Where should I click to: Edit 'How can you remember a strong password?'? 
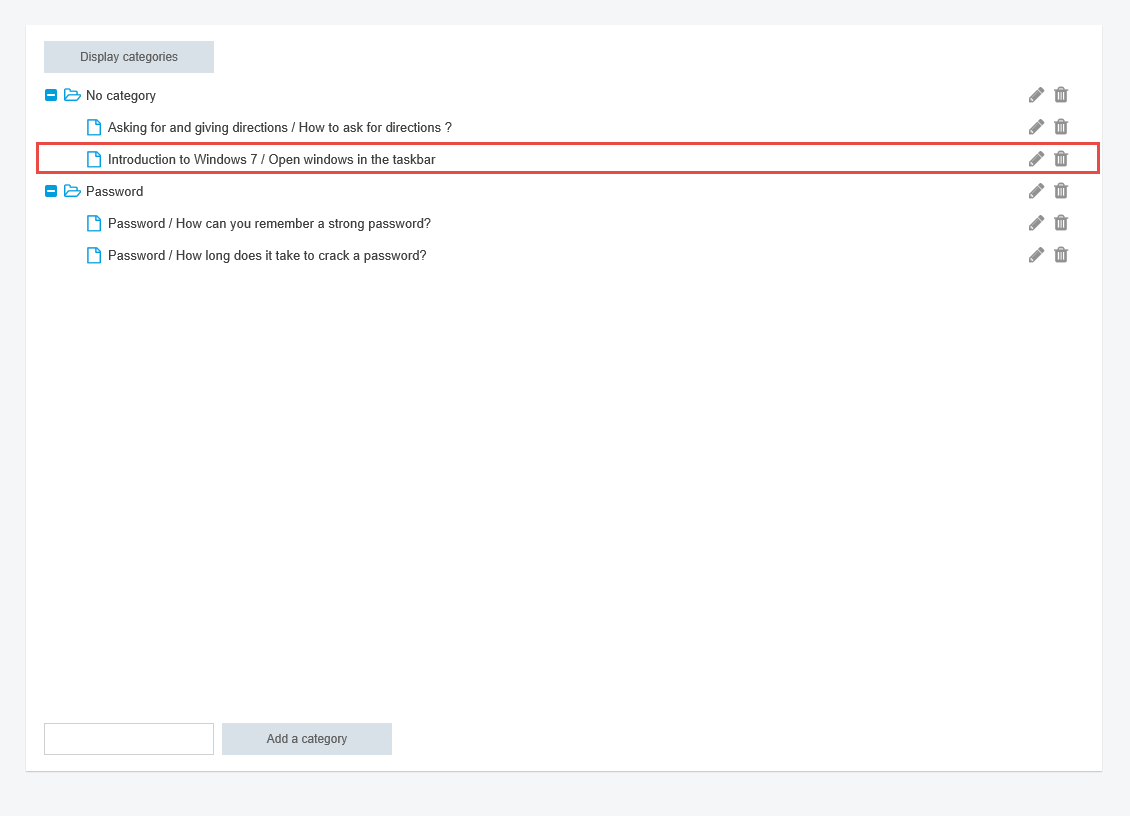coord(1036,223)
